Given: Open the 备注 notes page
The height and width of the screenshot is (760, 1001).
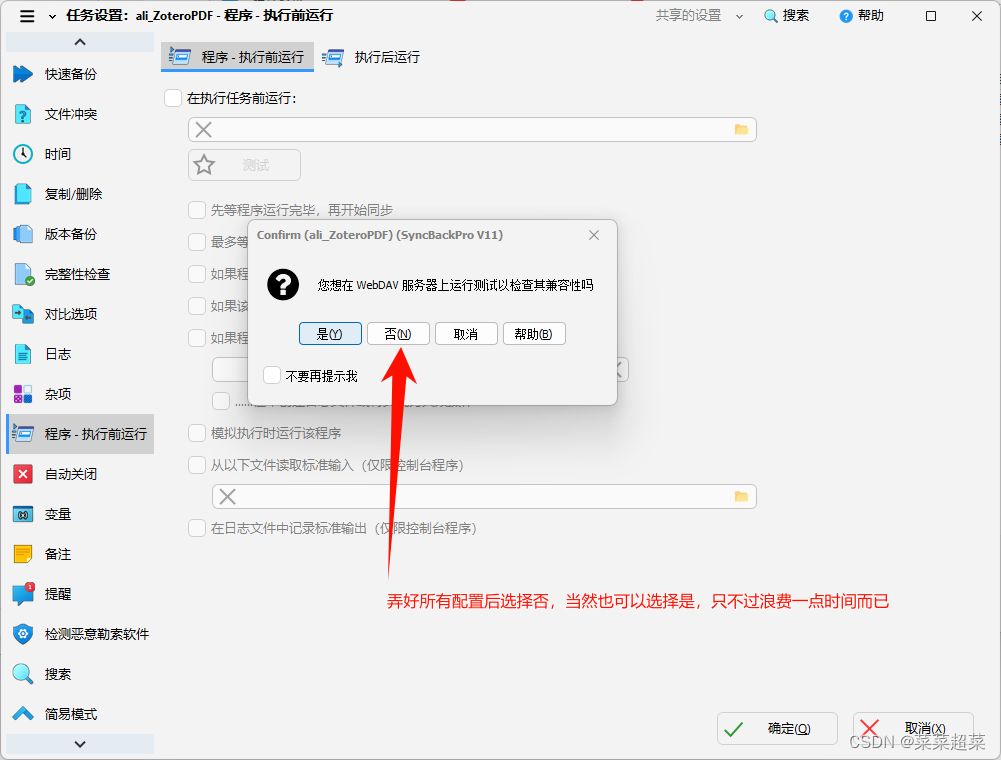Looking at the screenshot, I should pos(80,554).
